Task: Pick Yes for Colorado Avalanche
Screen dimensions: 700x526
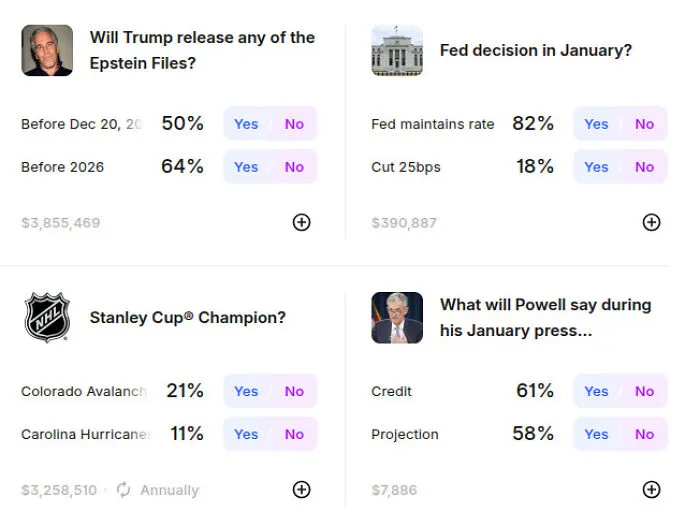Action: click(x=246, y=391)
